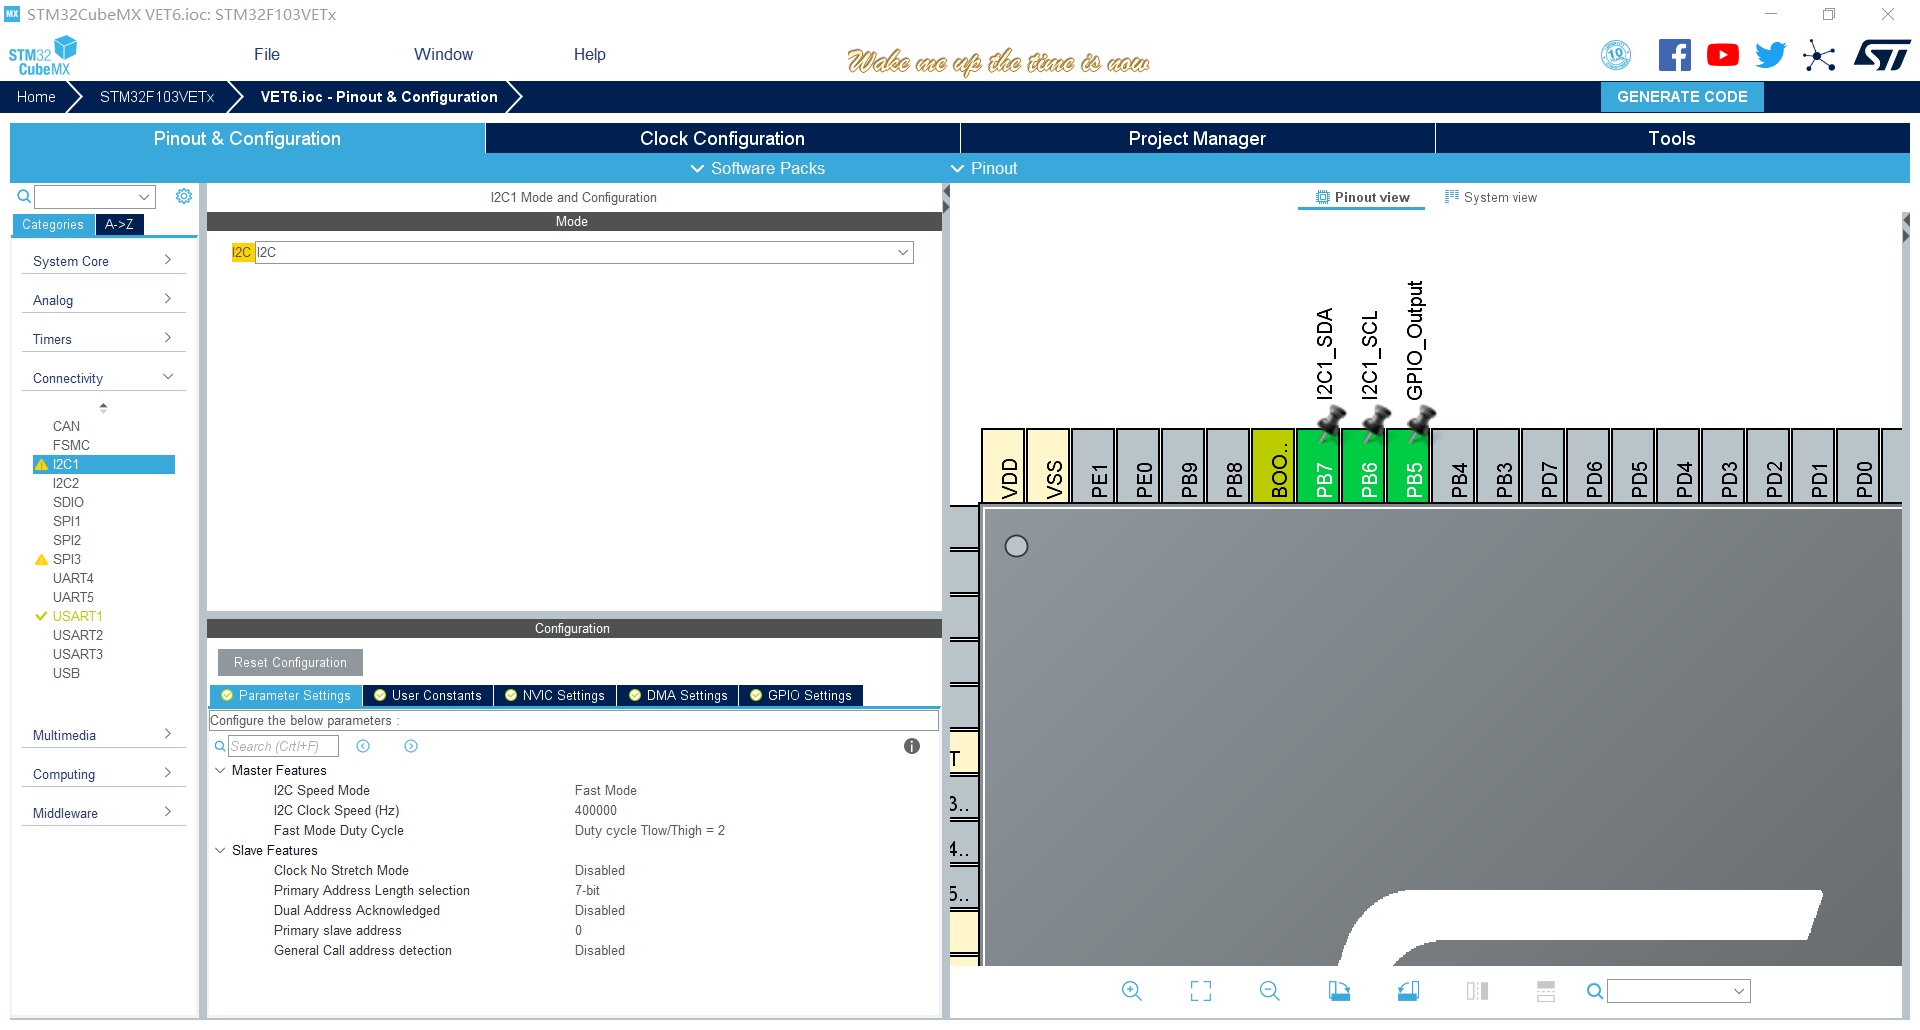Zoom out of the pinout view
Viewport: 1920px width, 1030px height.
[1270, 991]
